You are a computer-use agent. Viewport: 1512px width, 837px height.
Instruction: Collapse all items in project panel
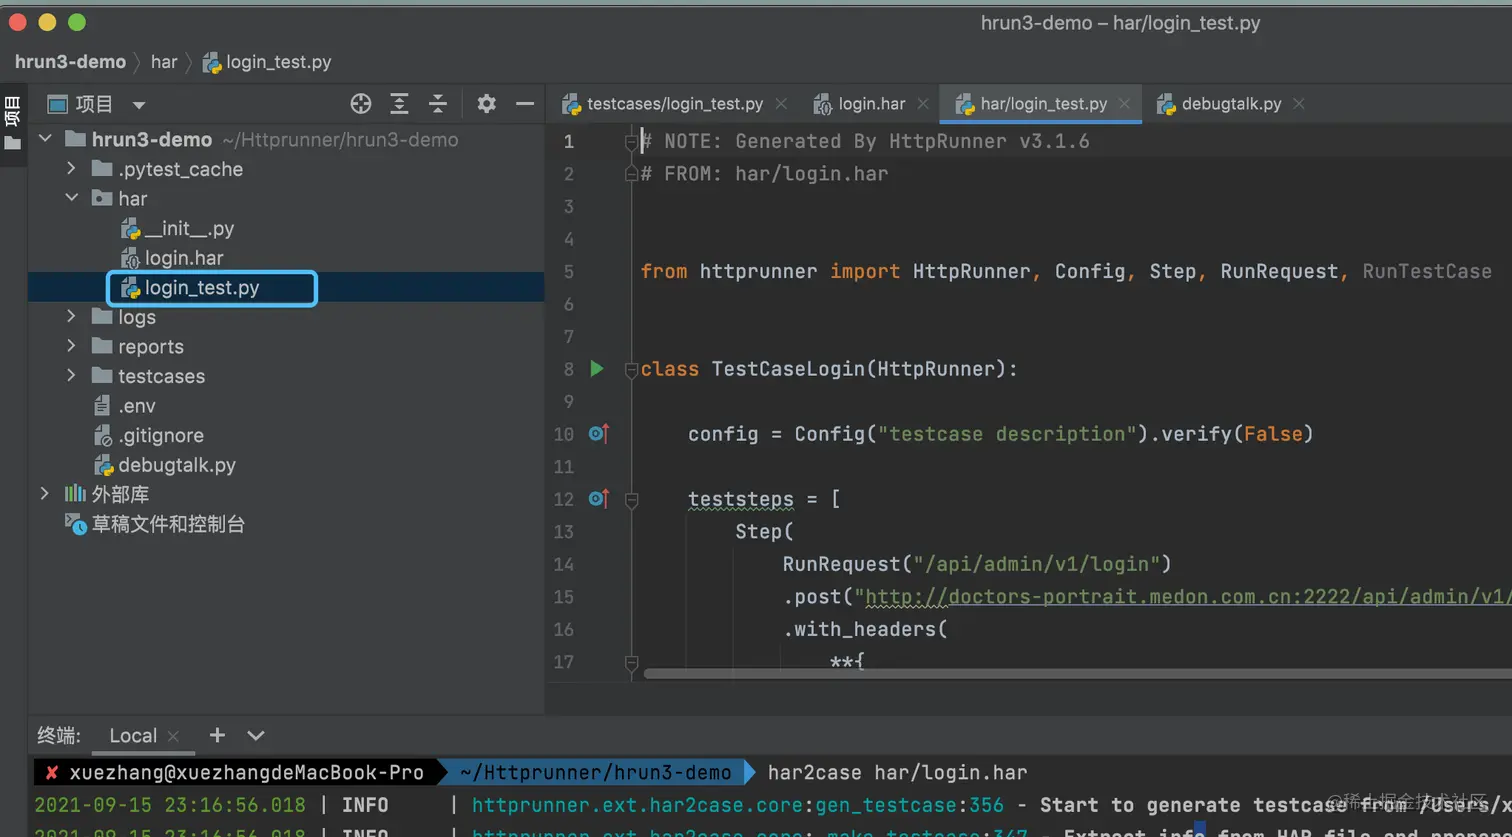(x=438, y=104)
